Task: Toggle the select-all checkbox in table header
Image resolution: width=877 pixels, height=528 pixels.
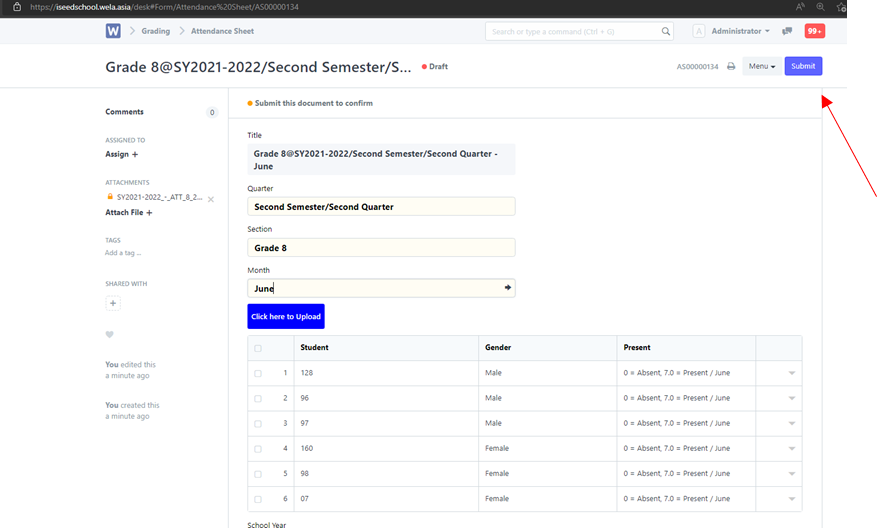Action: [x=258, y=348]
